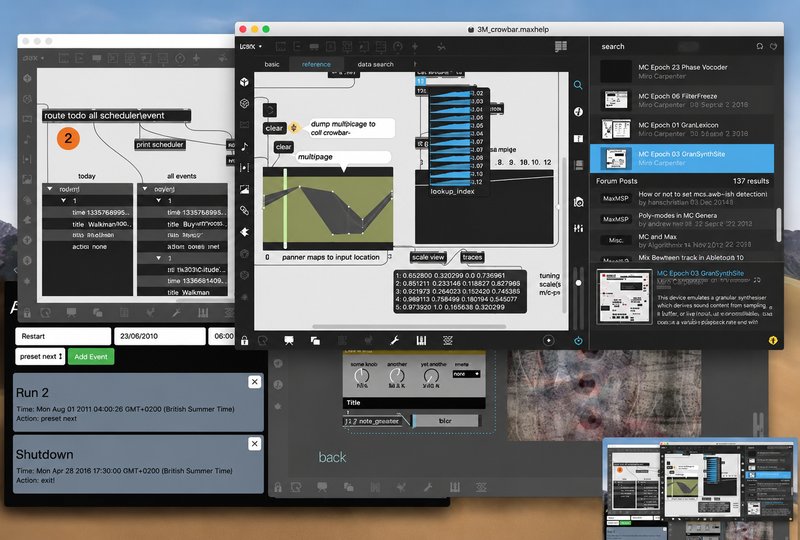
Task: Open the images icon in crowbar left sidebar
Action: point(244,189)
